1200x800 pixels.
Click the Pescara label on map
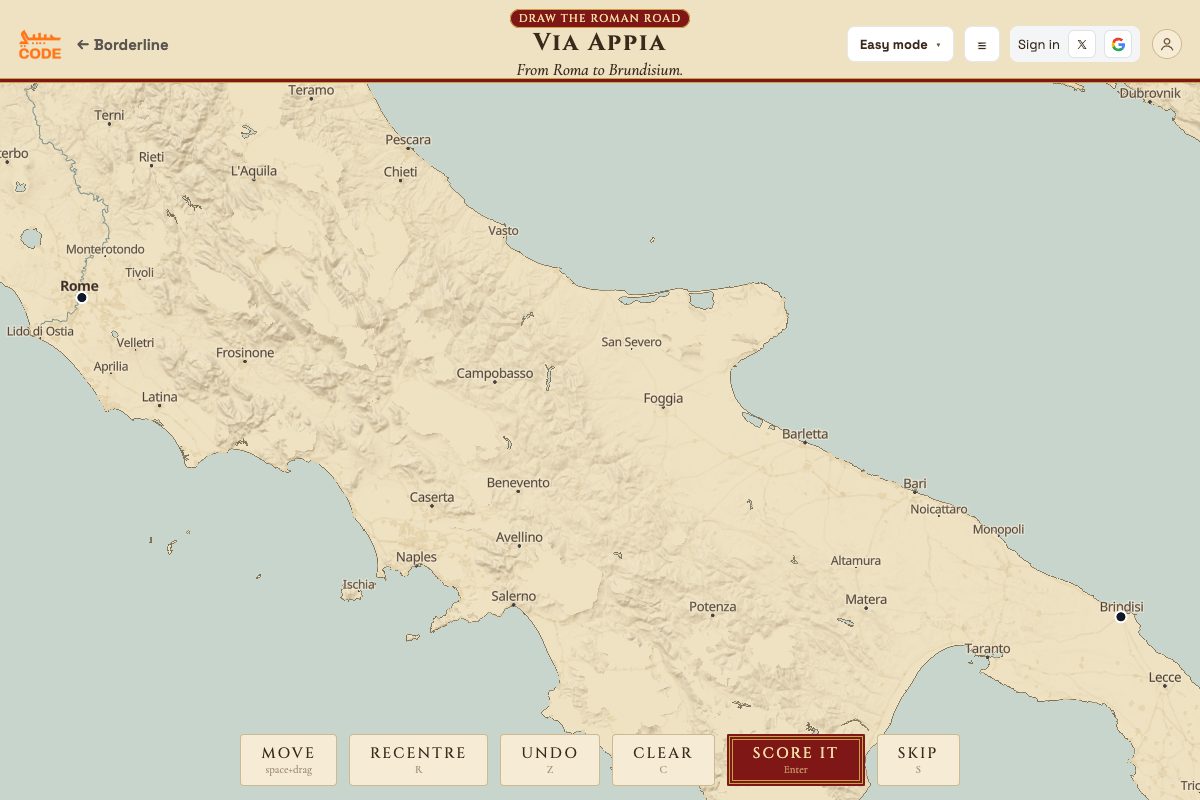408,140
